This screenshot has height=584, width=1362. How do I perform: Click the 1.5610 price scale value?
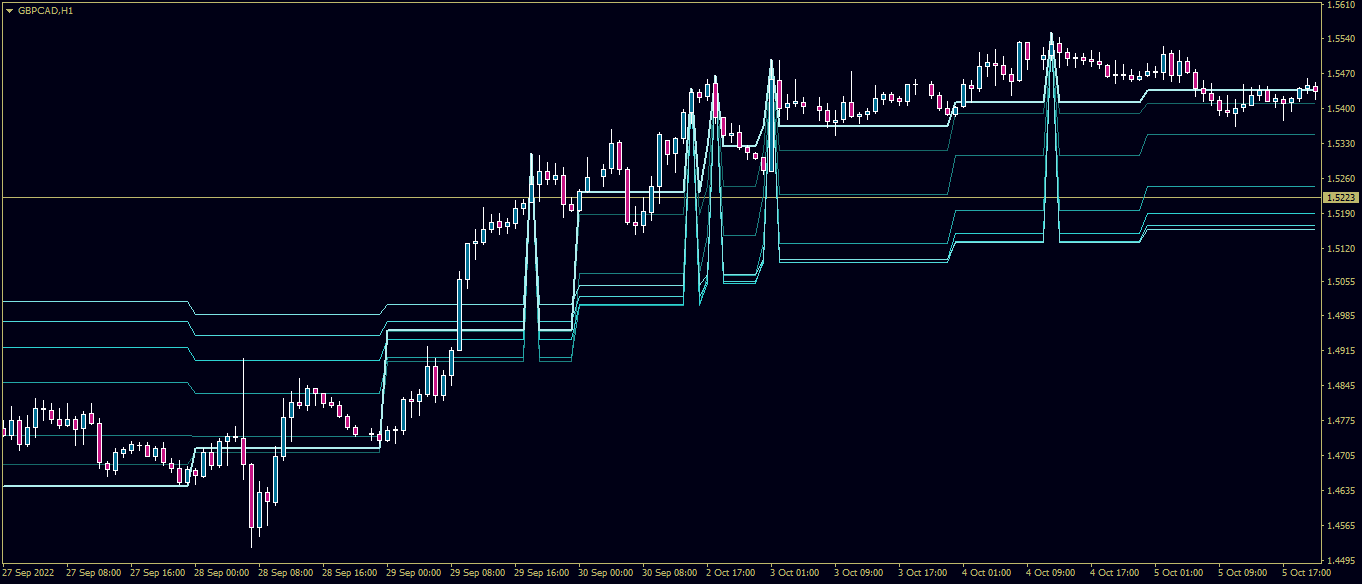pos(1340,5)
